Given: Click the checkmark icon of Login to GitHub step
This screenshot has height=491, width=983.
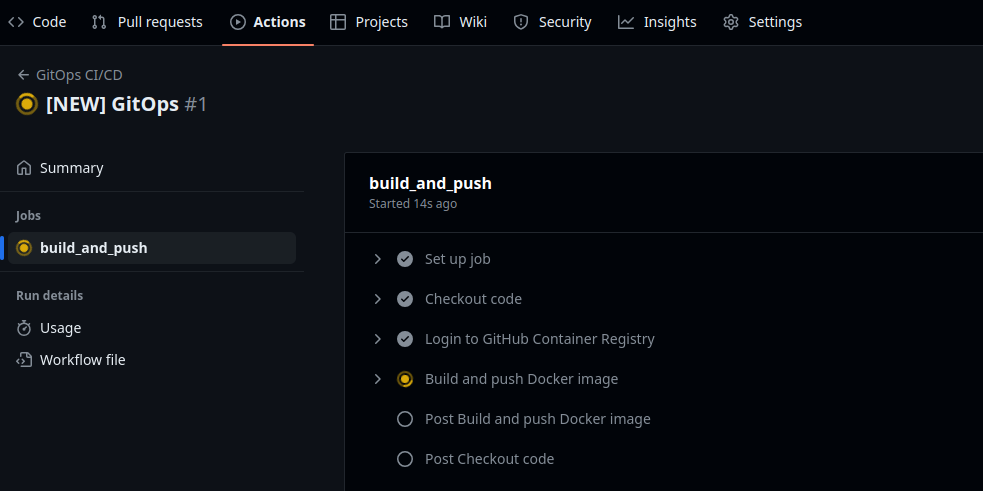Looking at the screenshot, I should (x=405, y=339).
